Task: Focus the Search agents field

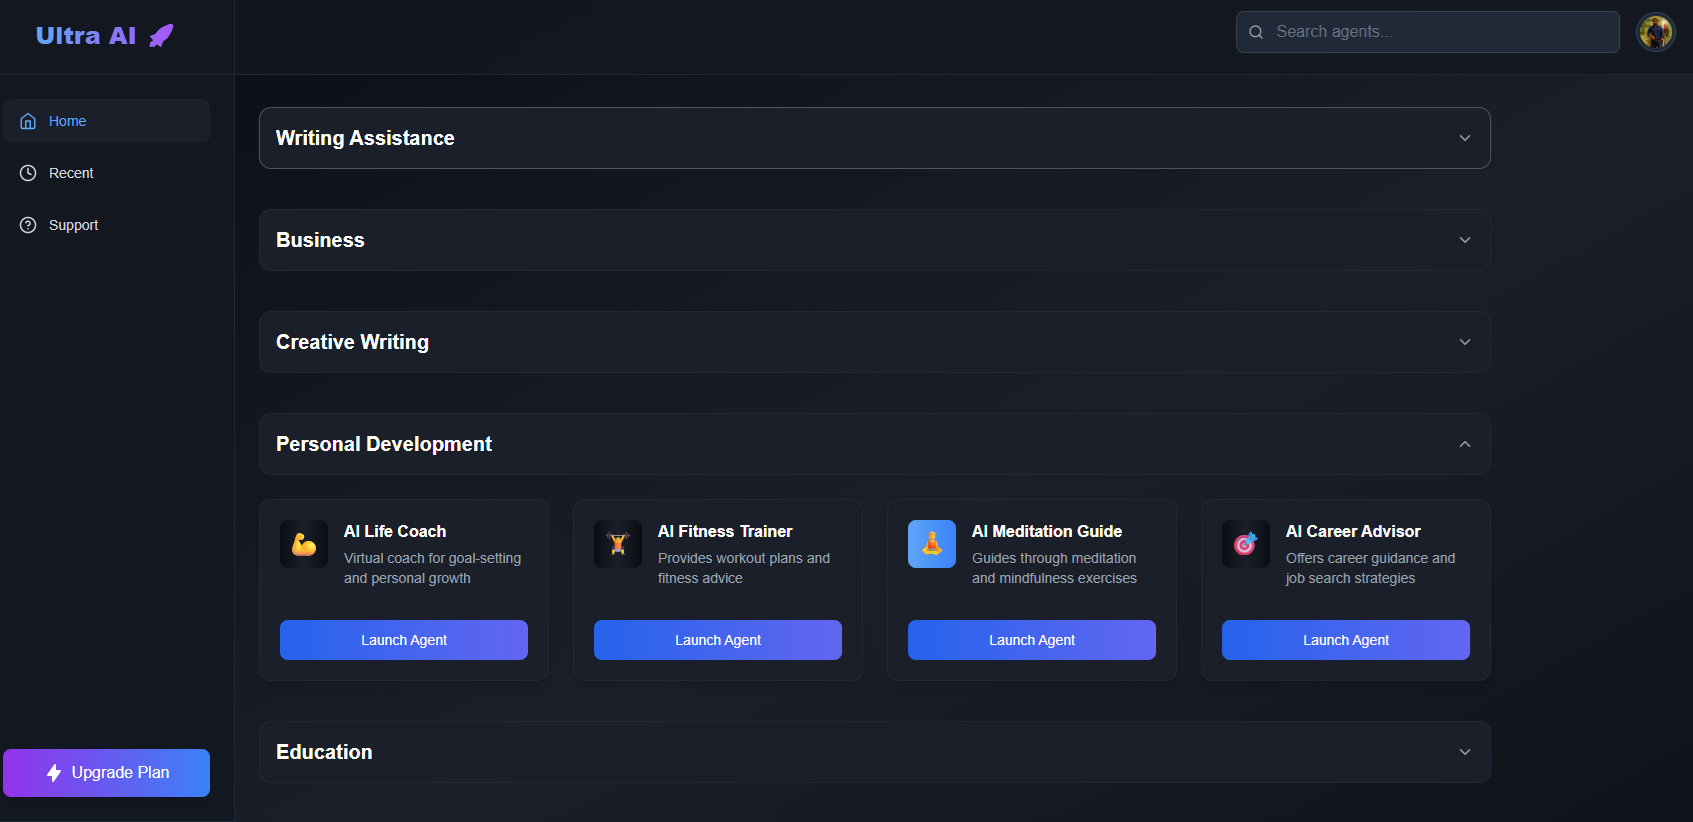Action: (x=1428, y=32)
